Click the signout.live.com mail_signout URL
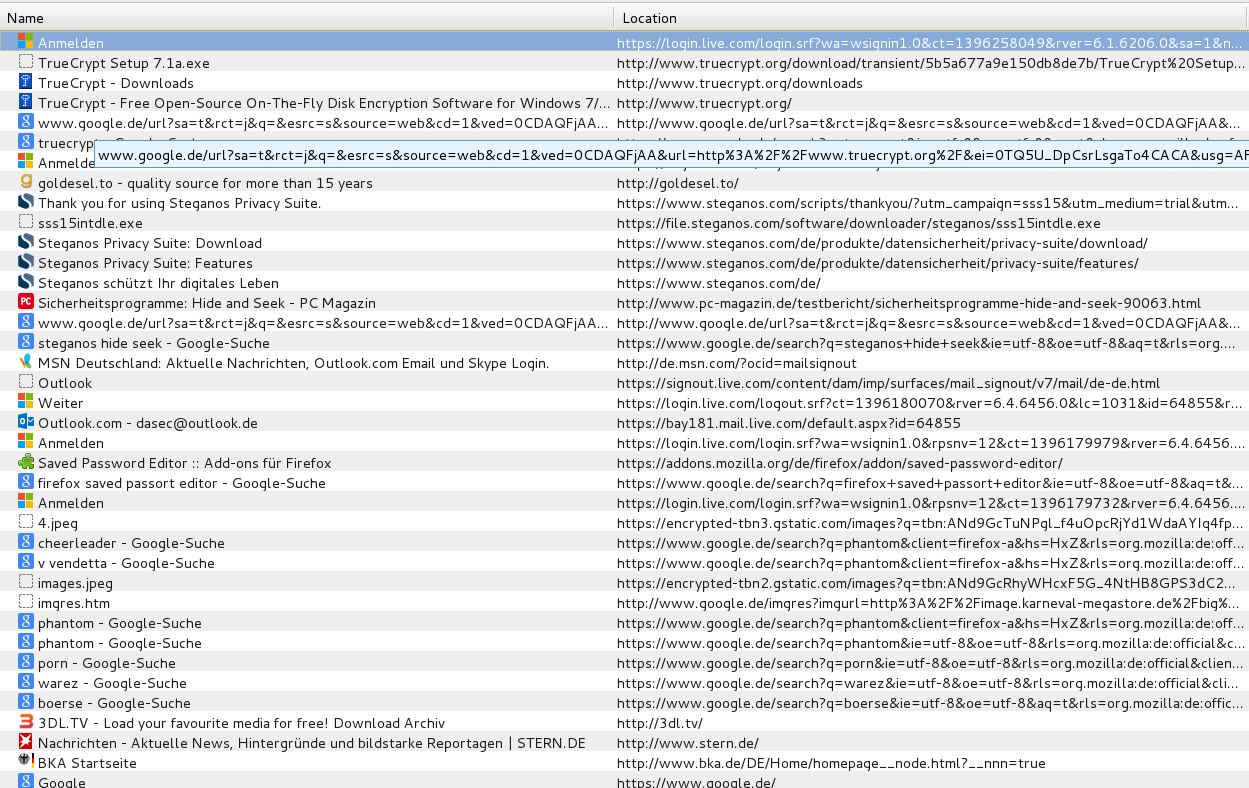The height and width of the screenshot is (788, 1249). click(x=888, y=383)
